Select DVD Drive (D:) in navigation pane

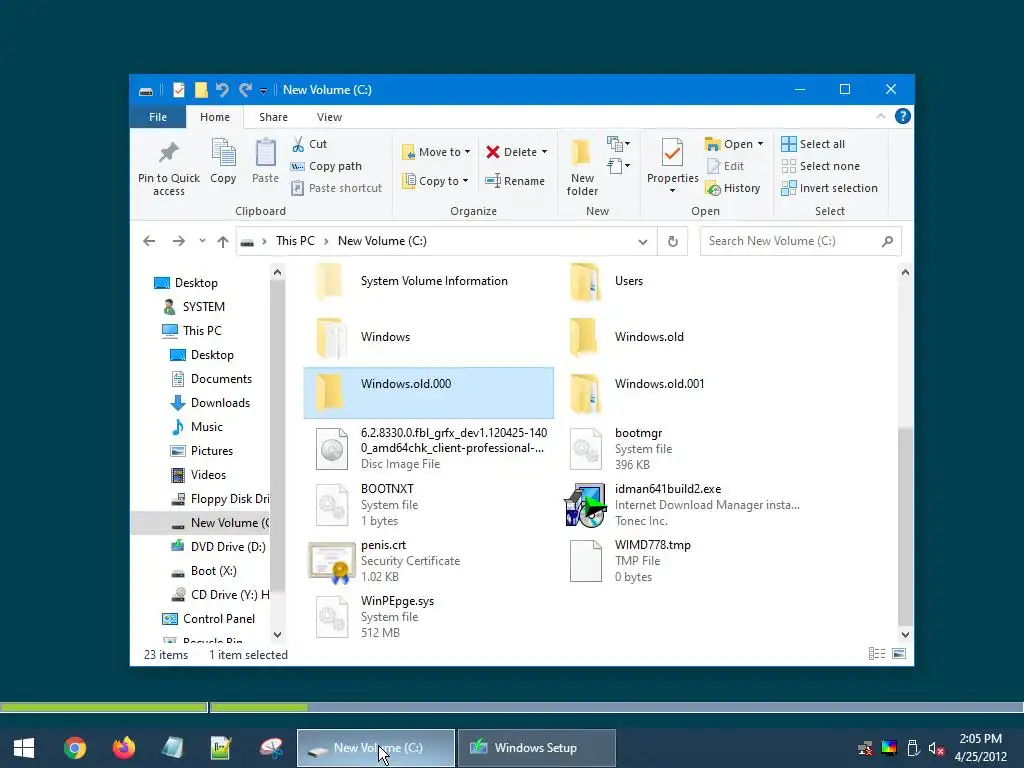click(x=218, y=547)
